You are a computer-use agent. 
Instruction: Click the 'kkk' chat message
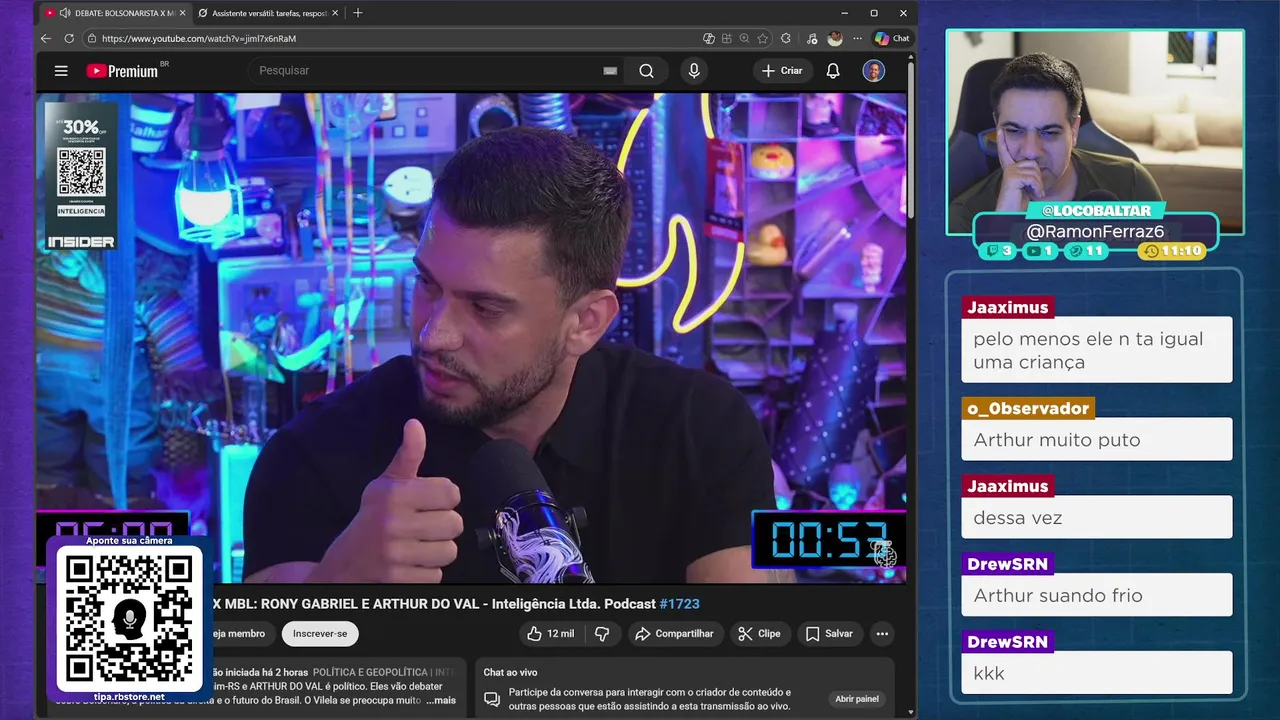pyautogui.click(x=1097, y=674)
